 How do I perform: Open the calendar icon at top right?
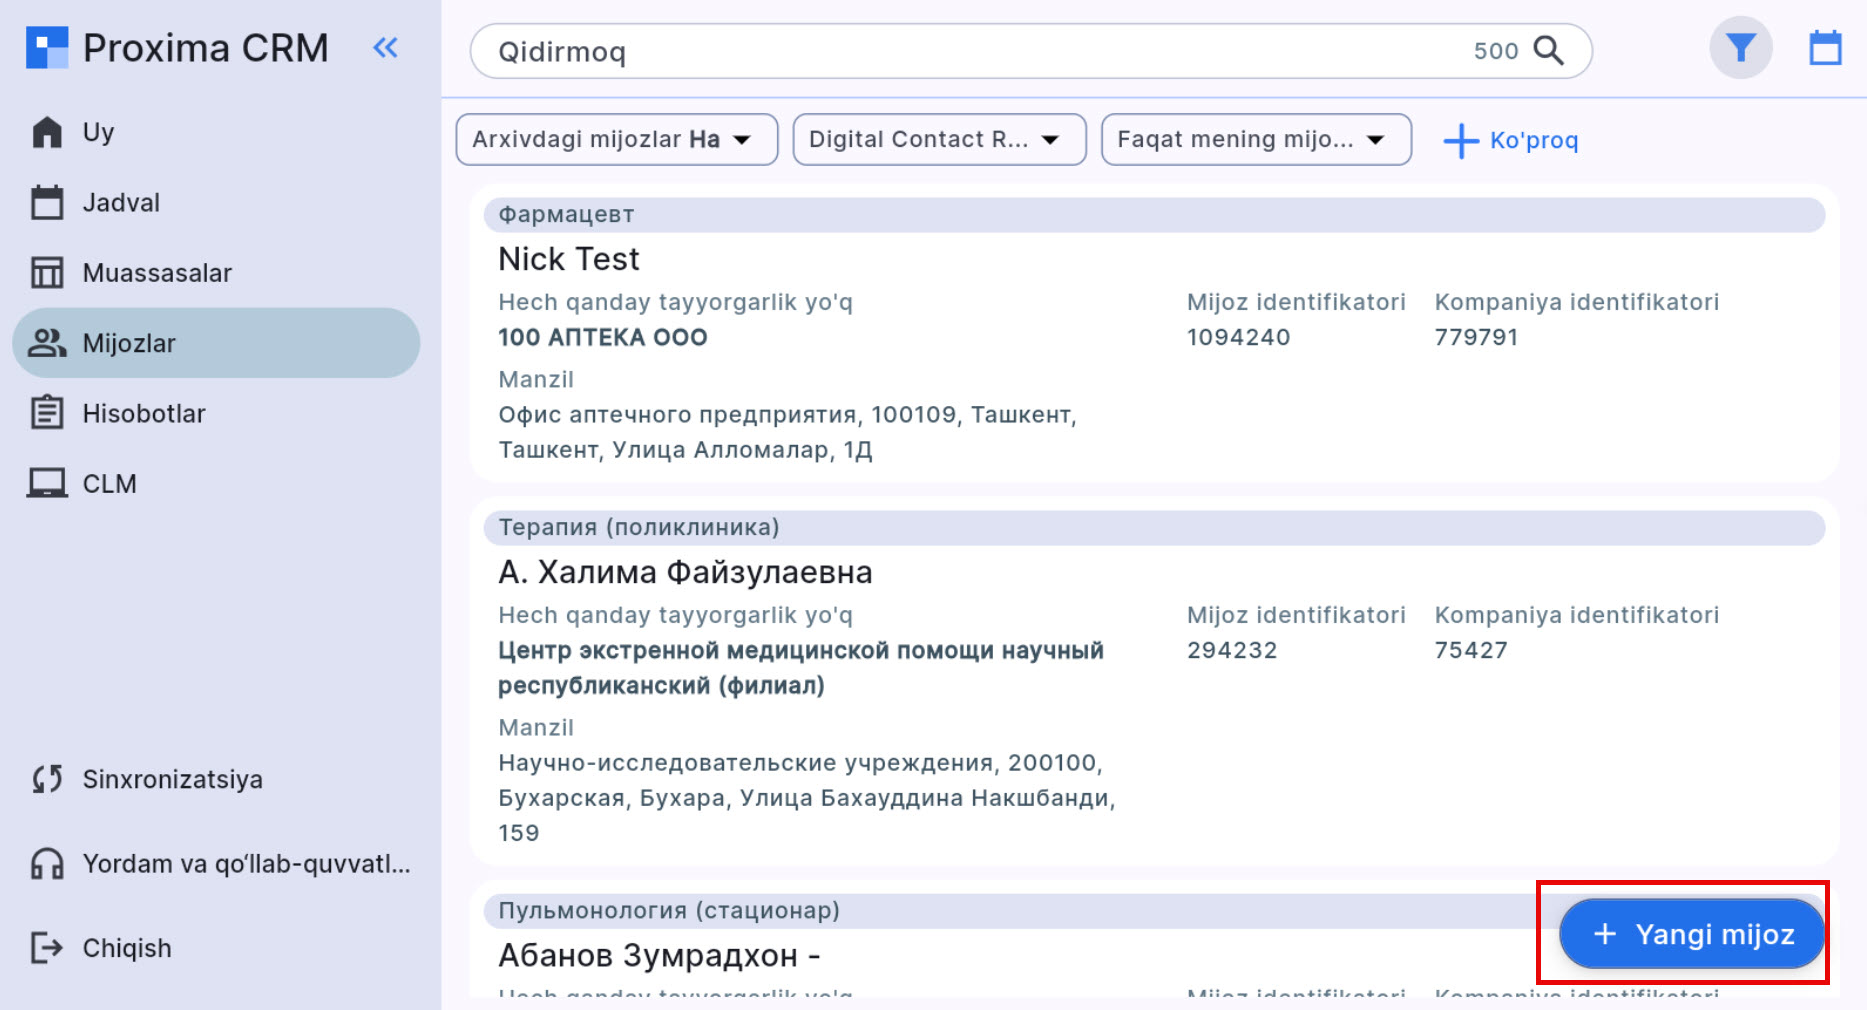pyautogui.click(x=1825, y=48)
